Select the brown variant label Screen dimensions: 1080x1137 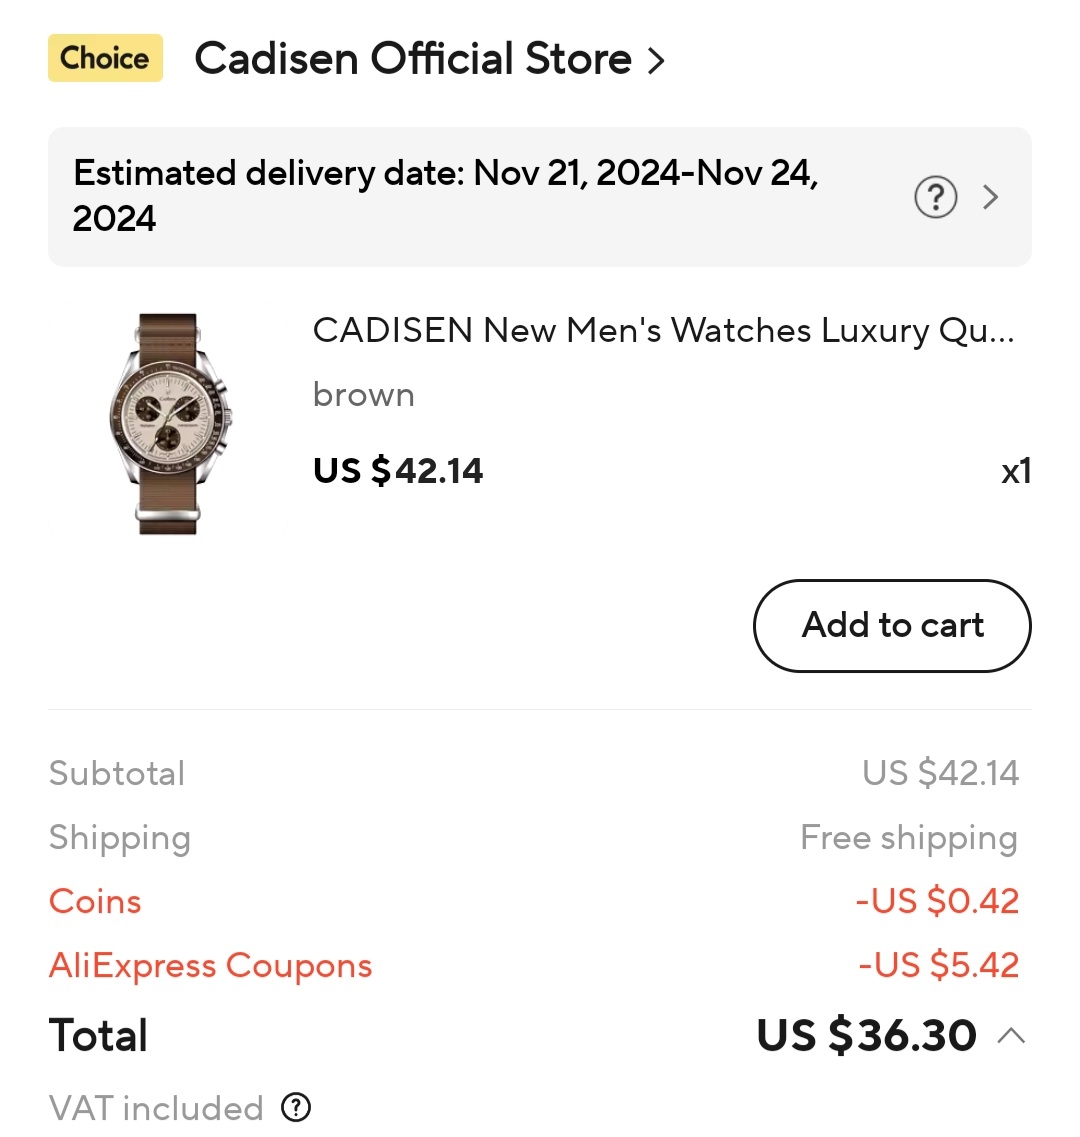pos(363,395)
